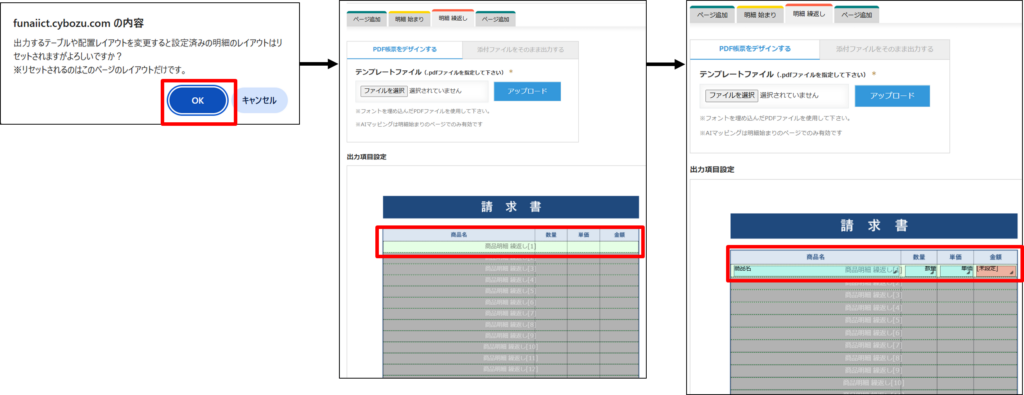Middle screenshot: click row 商品明細 繰返し[12]
Screen dimensions: 1024x395
point(510,370)
